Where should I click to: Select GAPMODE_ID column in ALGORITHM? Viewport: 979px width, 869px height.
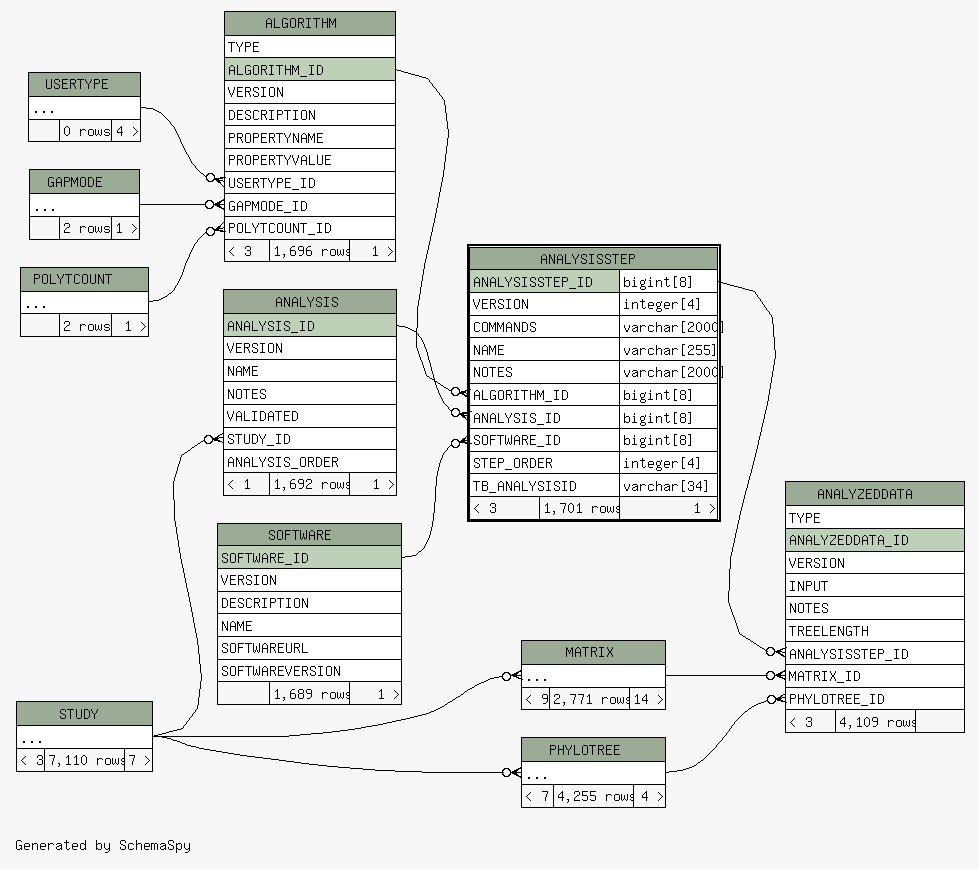(x=310, y=205)
